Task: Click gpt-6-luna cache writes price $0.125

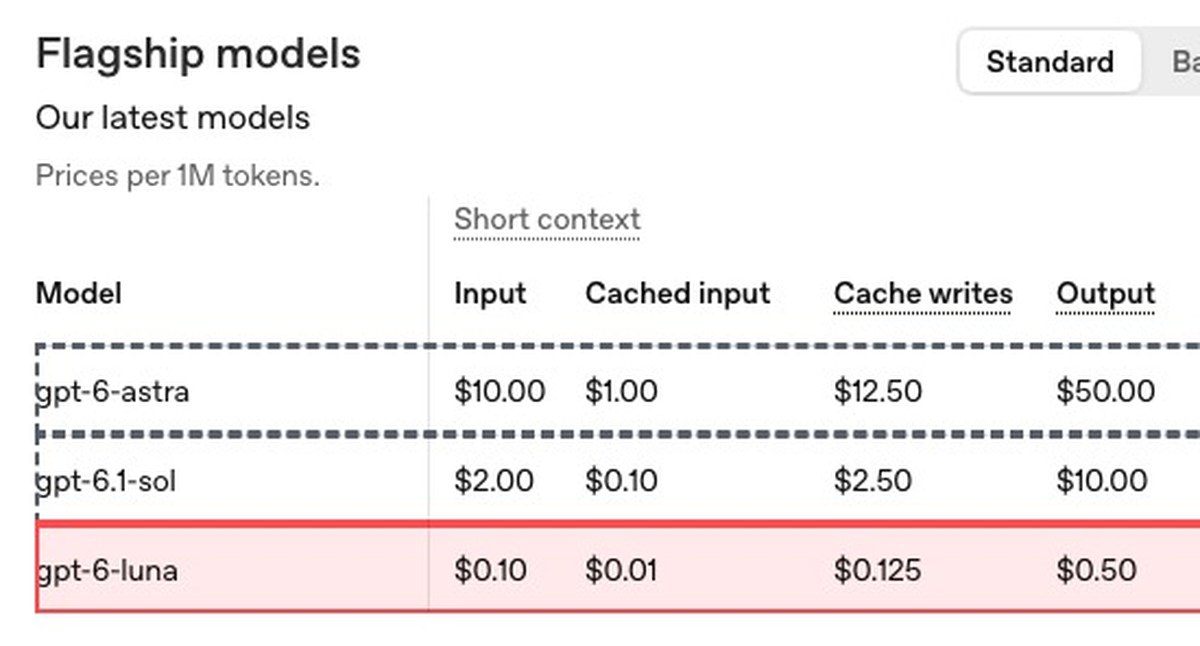Action: pyautogui.click(x=878, y=570)
